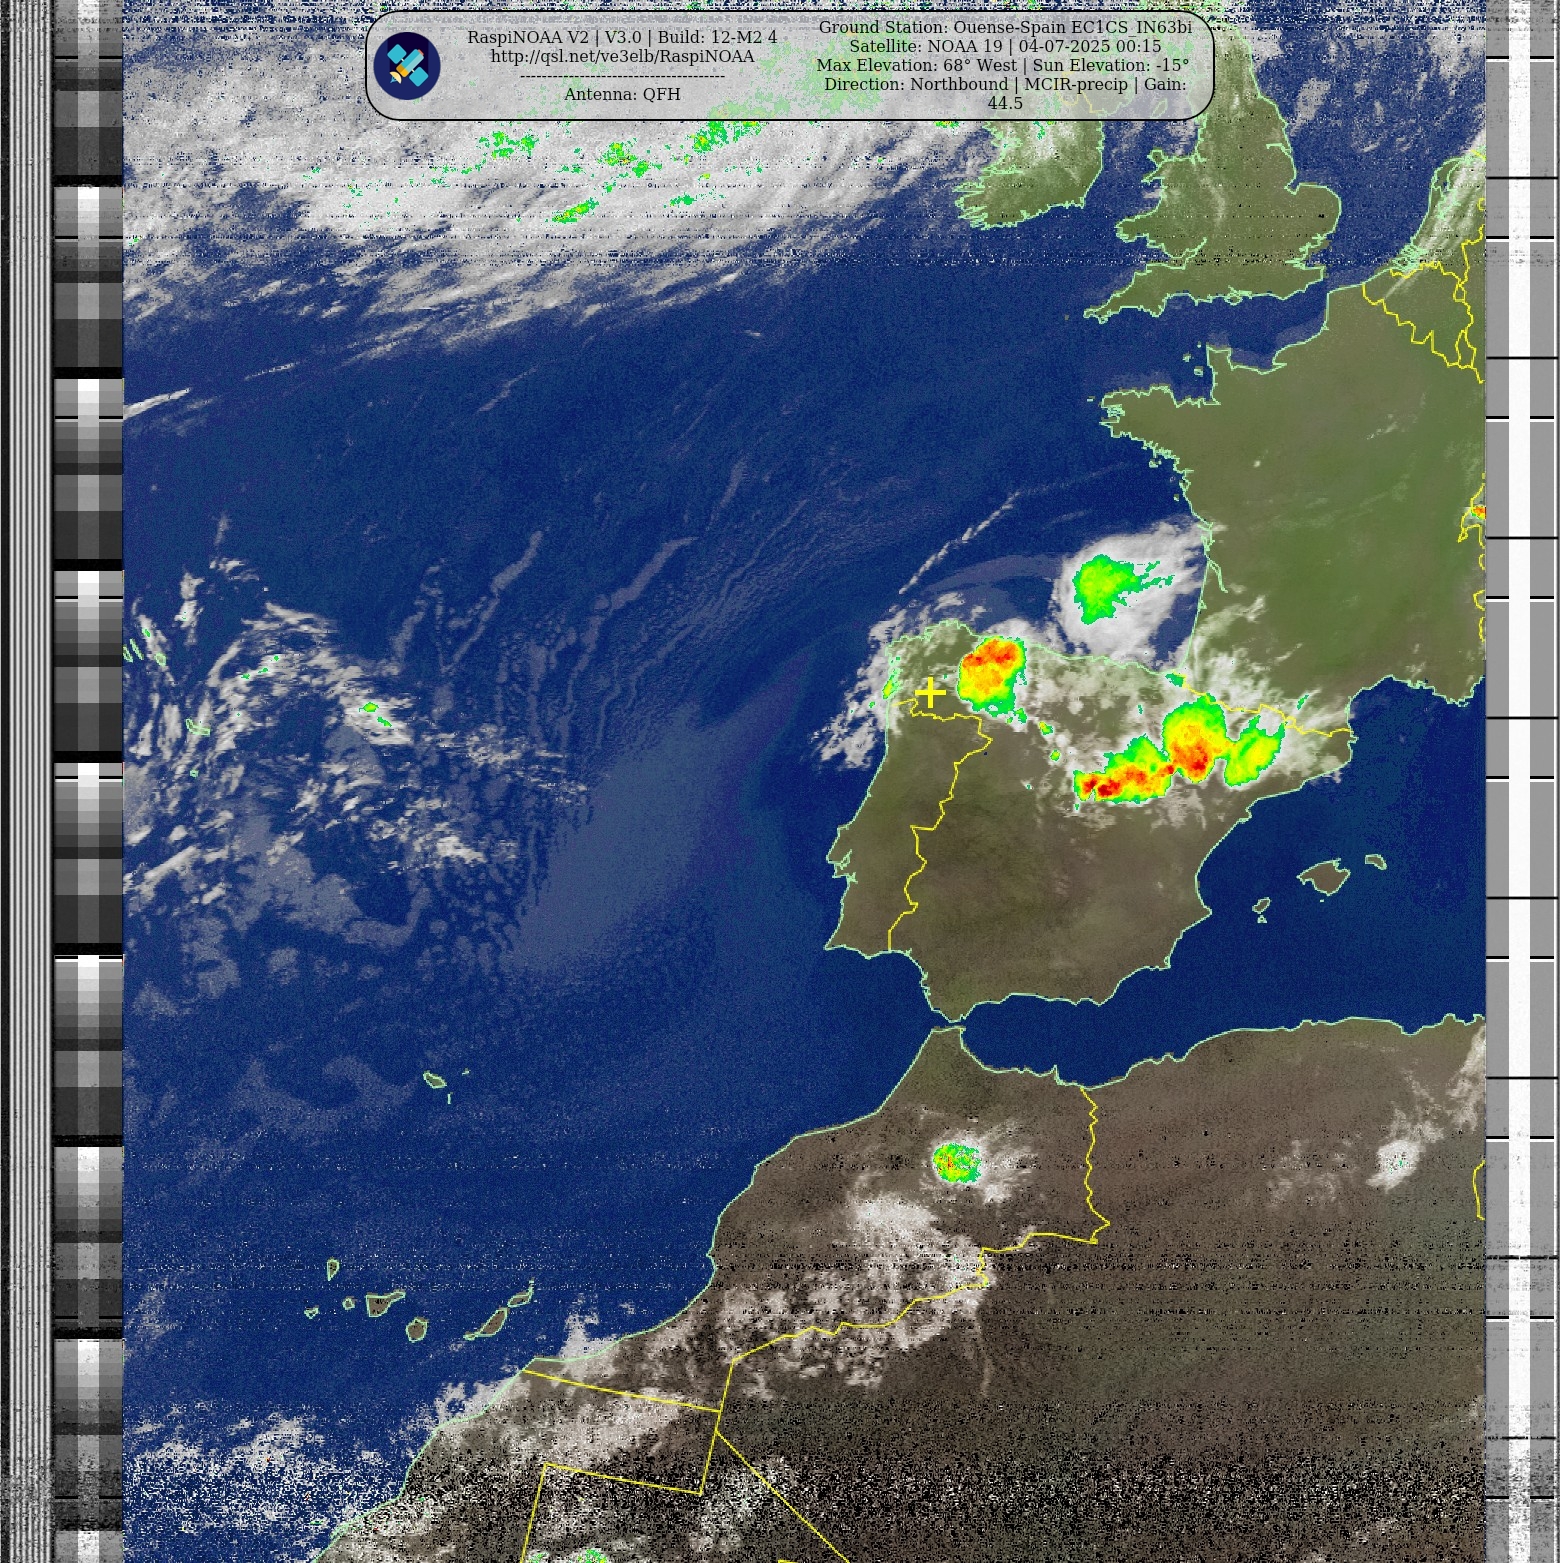1560x1563 pixels.
Task: Click the 'Direction: Northbound | MCIR-precip' line
Action: (x=1005, y=84)
